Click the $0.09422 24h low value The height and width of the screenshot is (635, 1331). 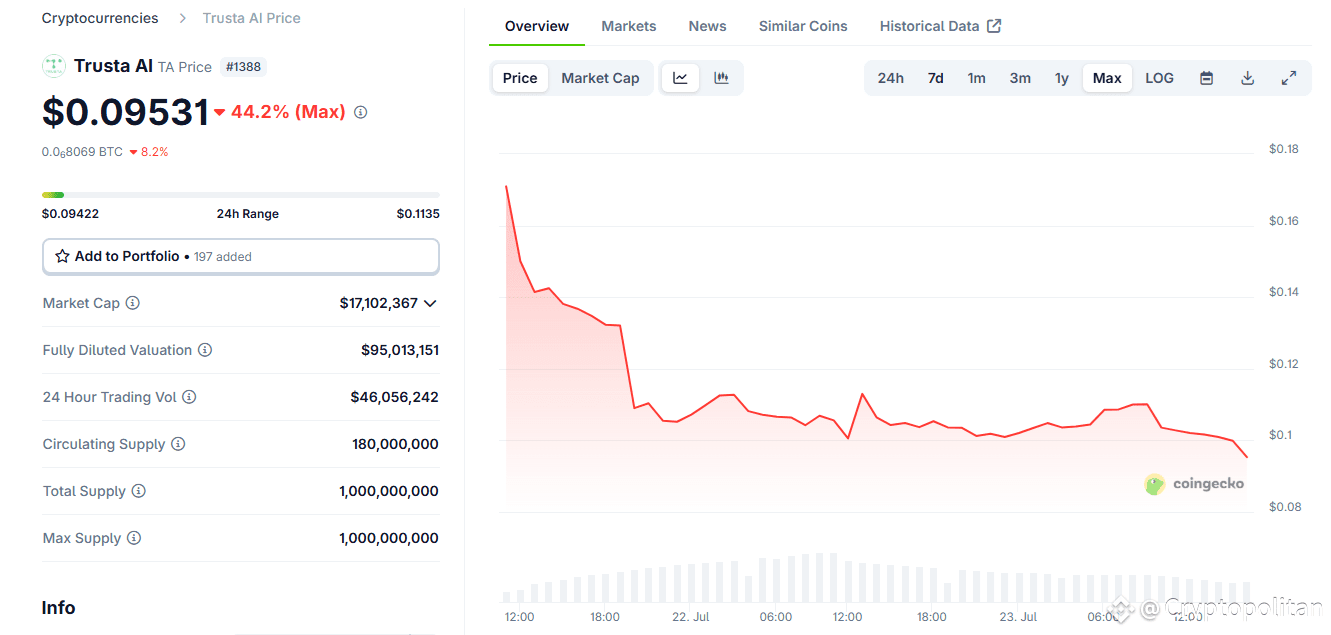click(70, 213)
